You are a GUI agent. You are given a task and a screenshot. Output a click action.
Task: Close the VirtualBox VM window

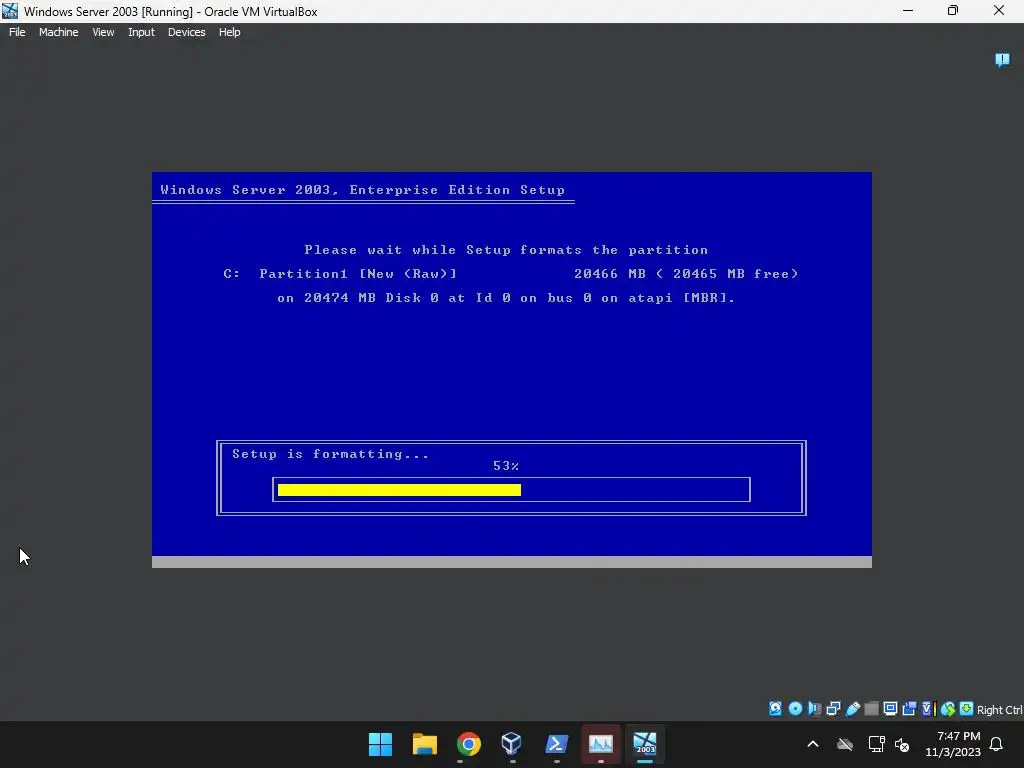click(x=999, y=11)
